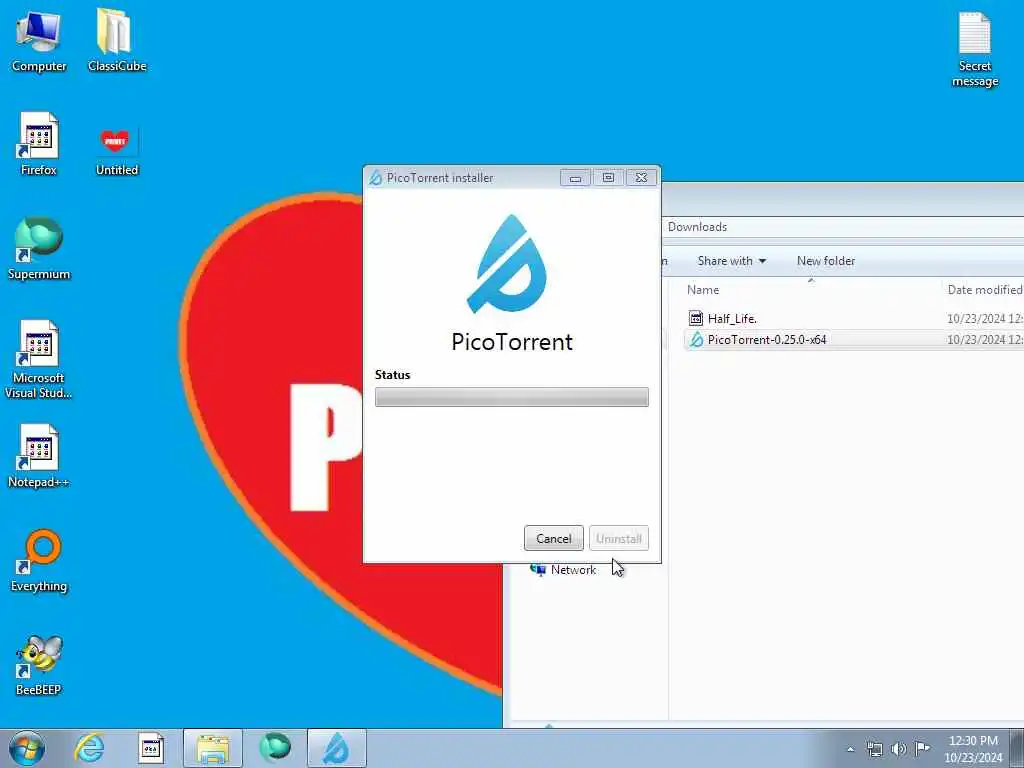Select the ClassiCube folder on desktop
This screenshot has width=1024, height=768.
click(117, 40)
